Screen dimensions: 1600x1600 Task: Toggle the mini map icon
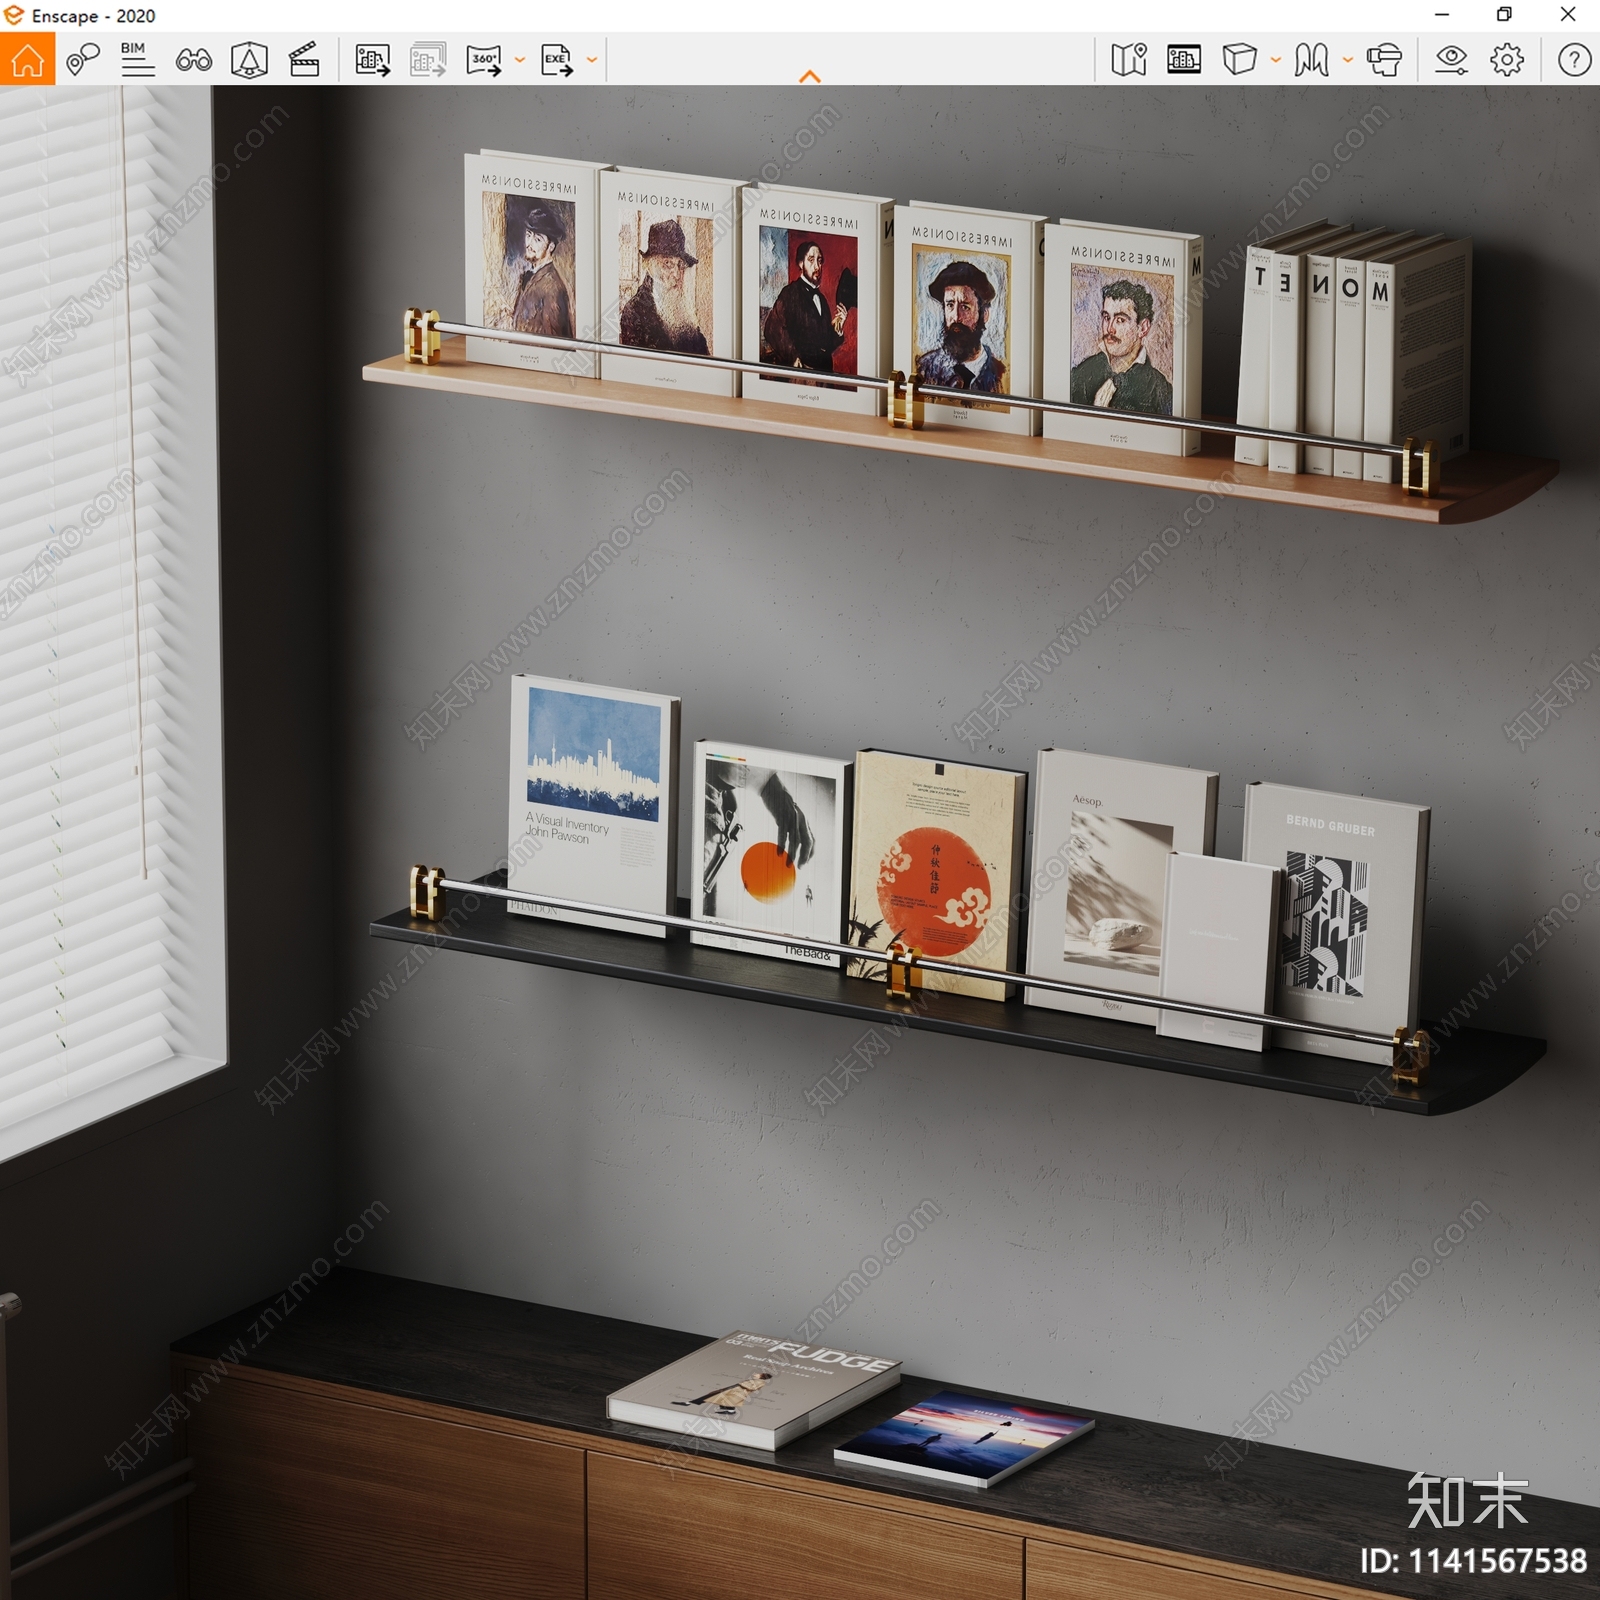(x=1129, y=60)
